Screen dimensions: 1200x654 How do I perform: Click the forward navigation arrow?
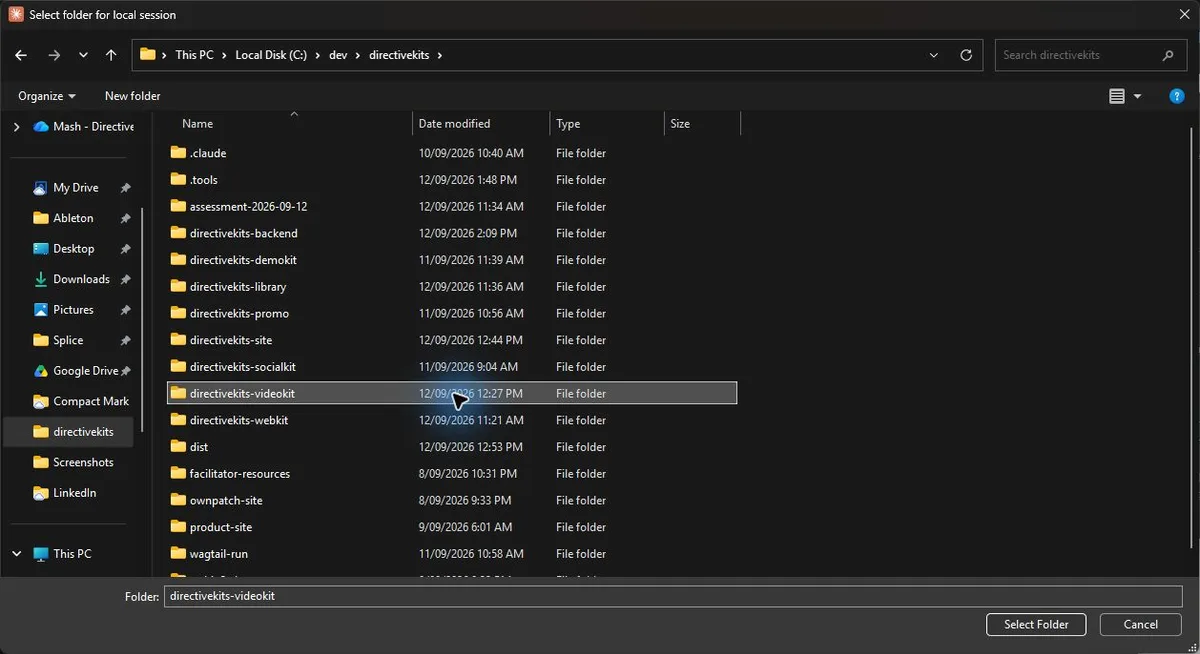54,55
